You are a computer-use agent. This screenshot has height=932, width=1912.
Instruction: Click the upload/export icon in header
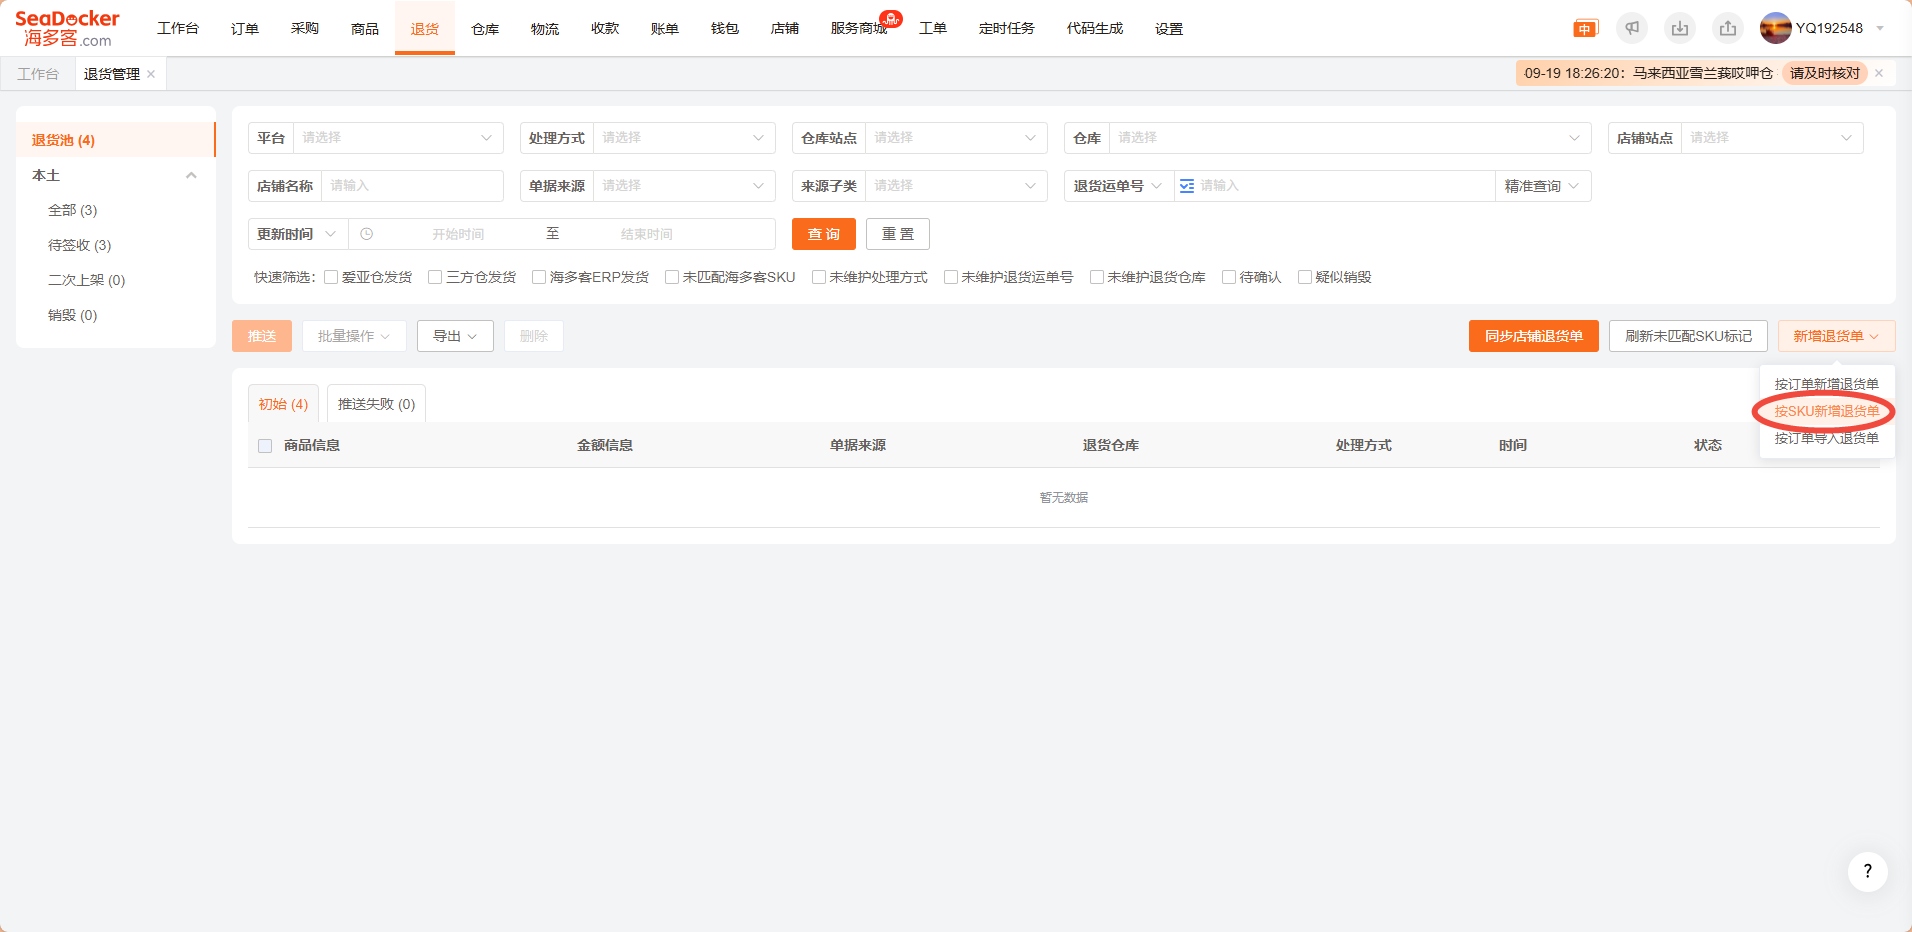click(1728, 29)
